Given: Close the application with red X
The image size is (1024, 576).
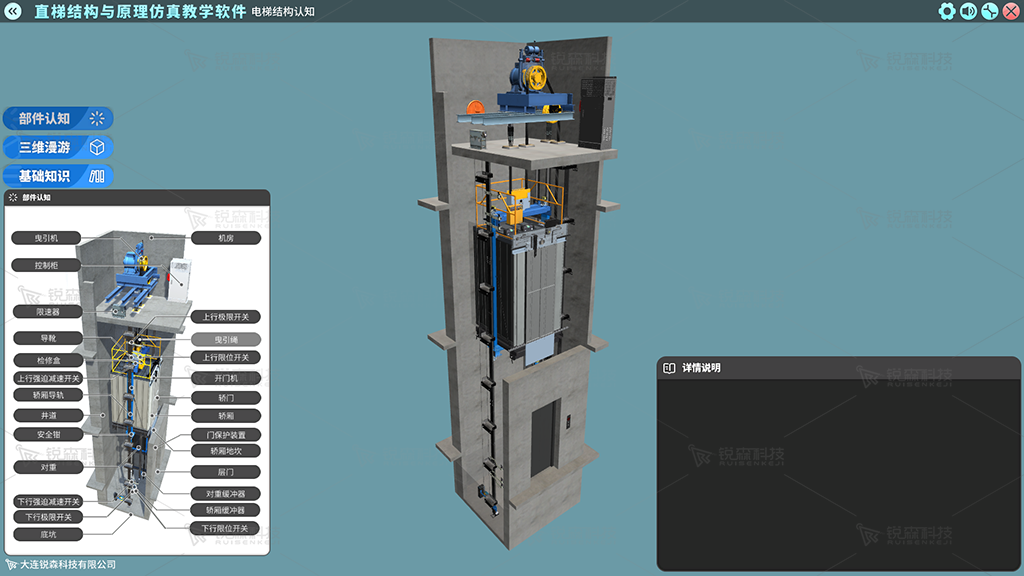Looking at the screenshot, I should pos(1011,11).
